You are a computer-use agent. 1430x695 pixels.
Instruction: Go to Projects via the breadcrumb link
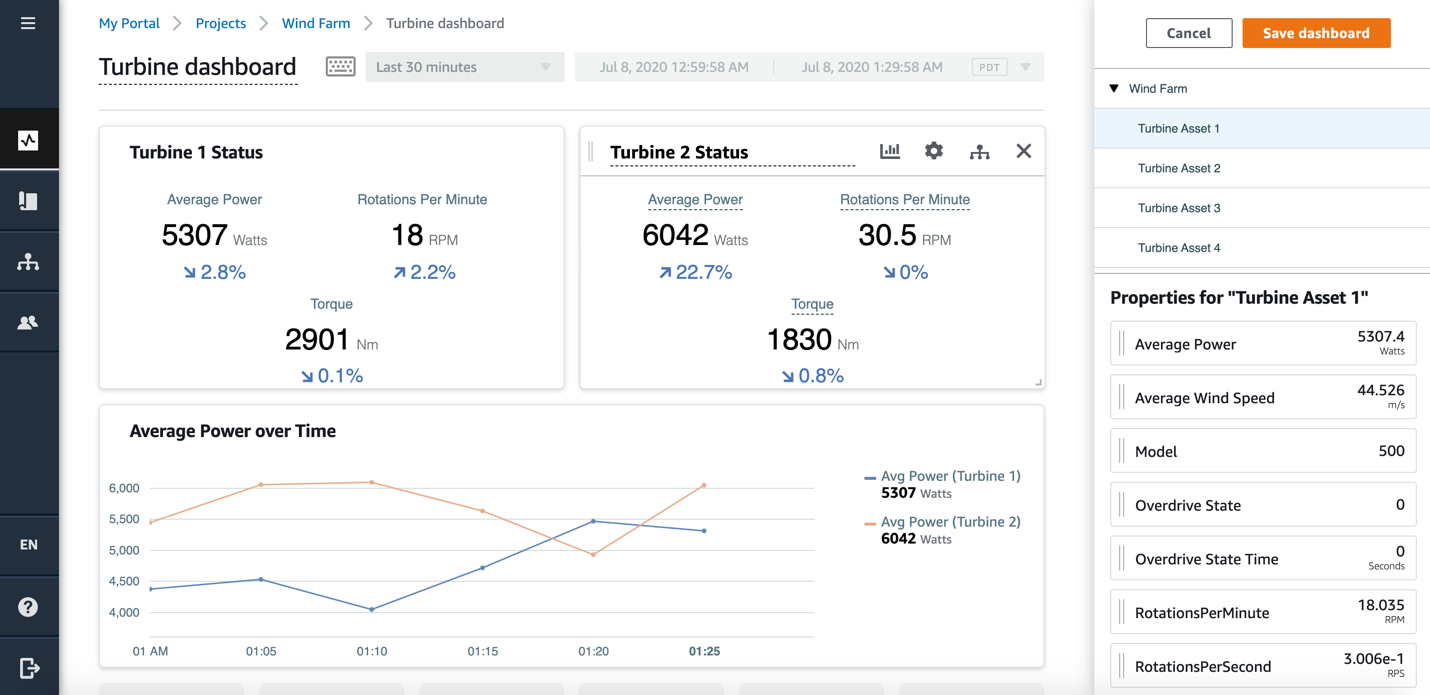[x=220, y=22]
